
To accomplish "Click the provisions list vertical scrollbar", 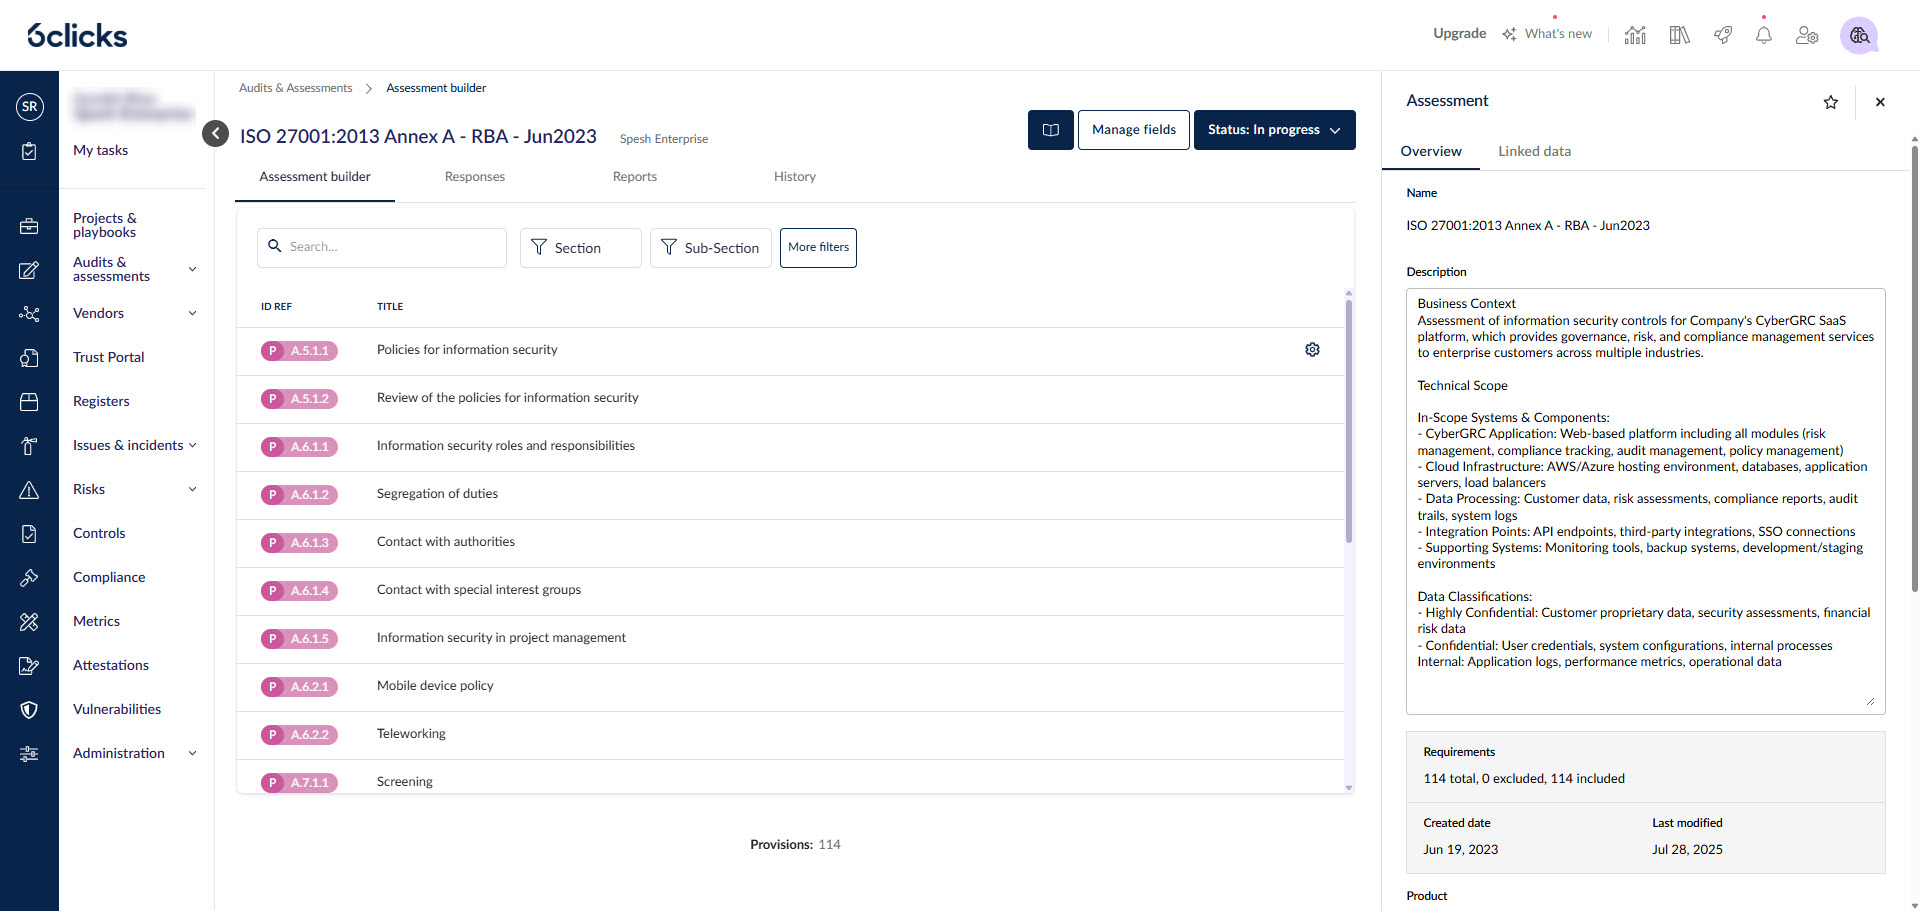I will tap(1348, 420).
